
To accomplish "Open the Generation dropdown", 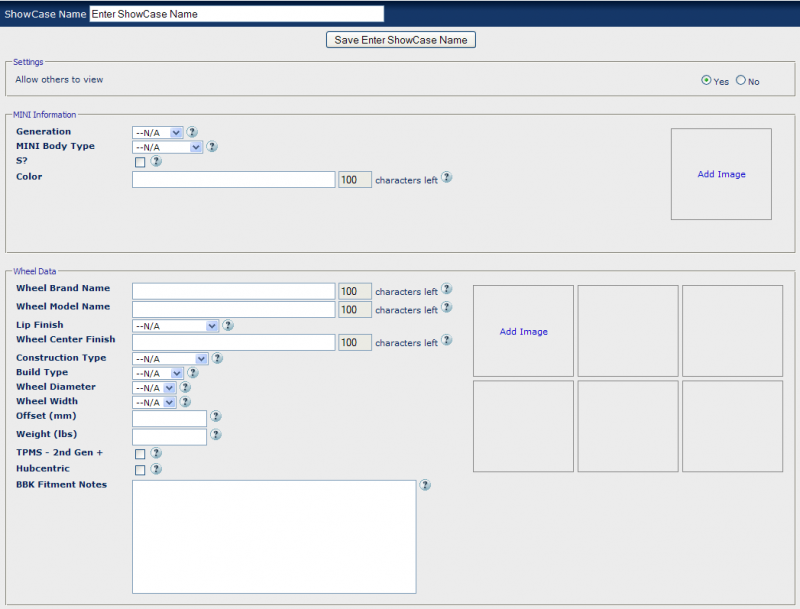I will [x=158, y=132].
